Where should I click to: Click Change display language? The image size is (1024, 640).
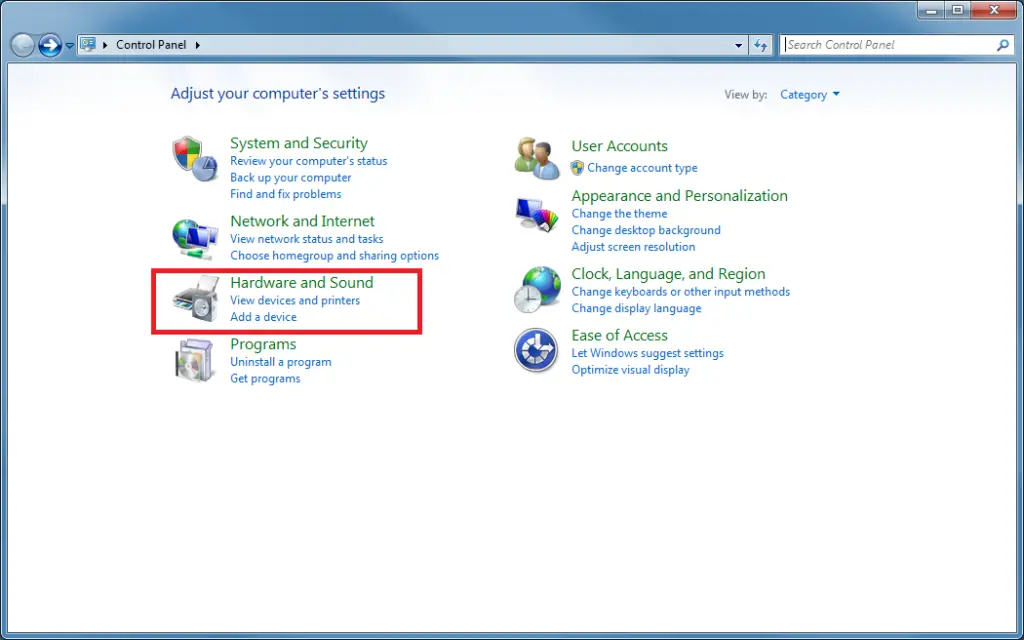[636, 308]
